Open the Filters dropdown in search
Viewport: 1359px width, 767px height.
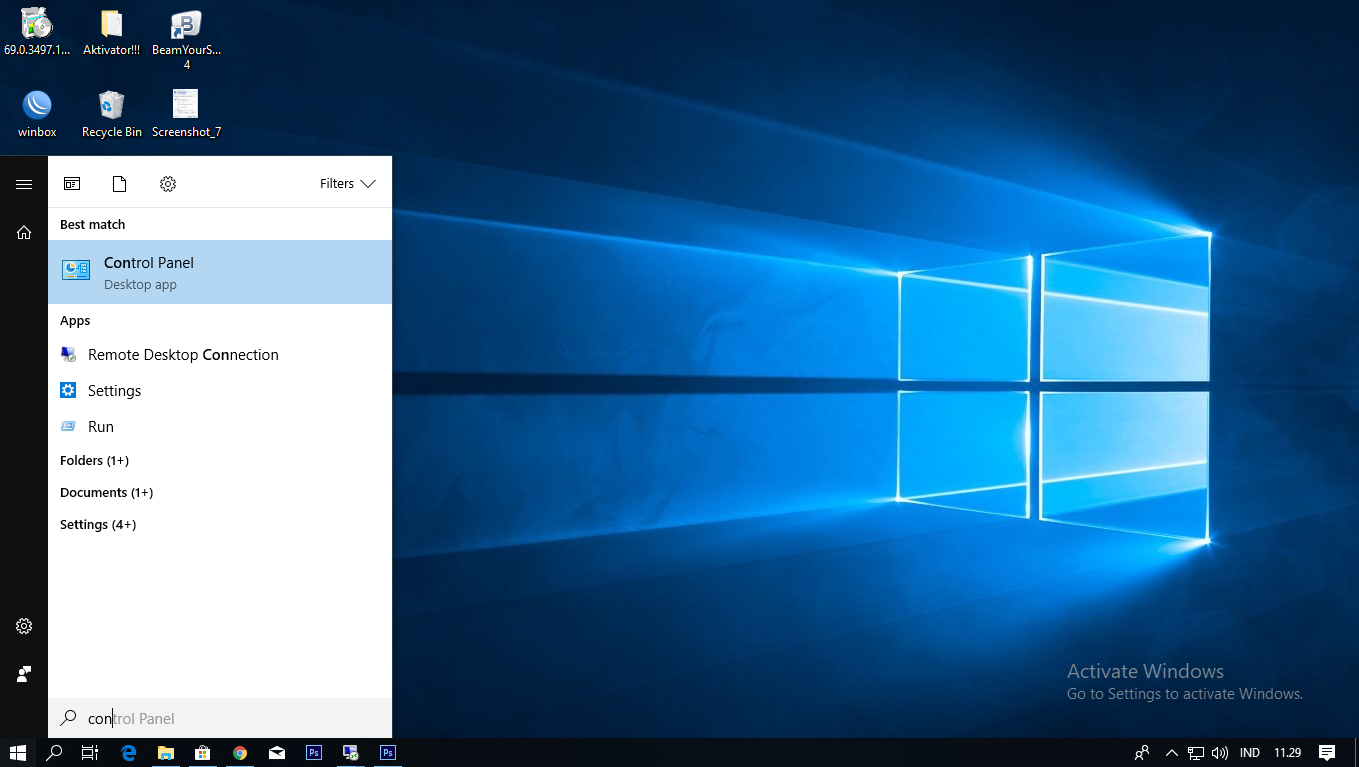[347, 183]
